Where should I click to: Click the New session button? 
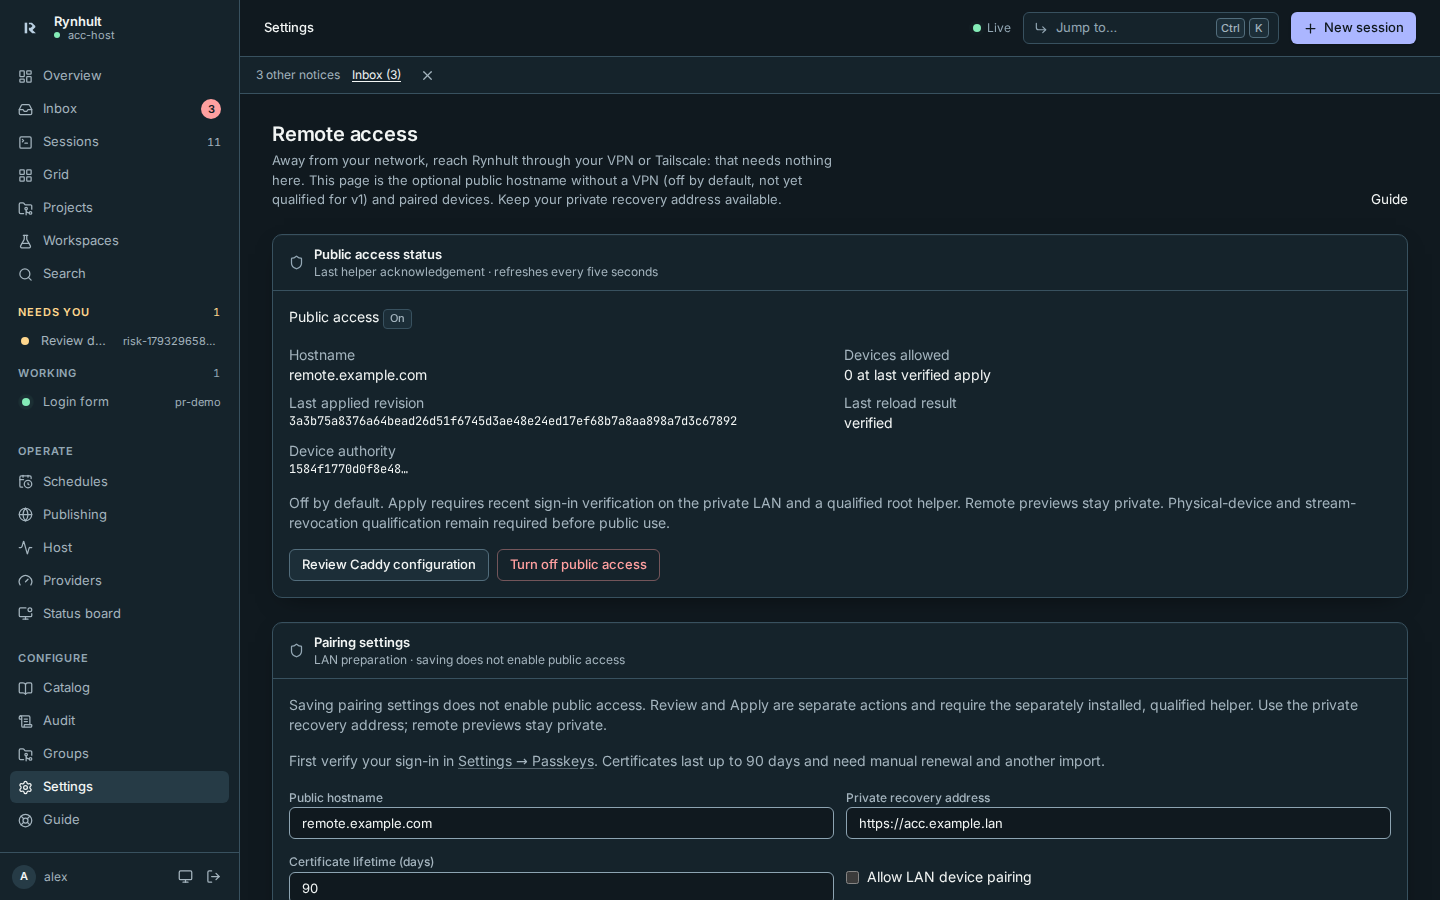[x=1353, y=28]
